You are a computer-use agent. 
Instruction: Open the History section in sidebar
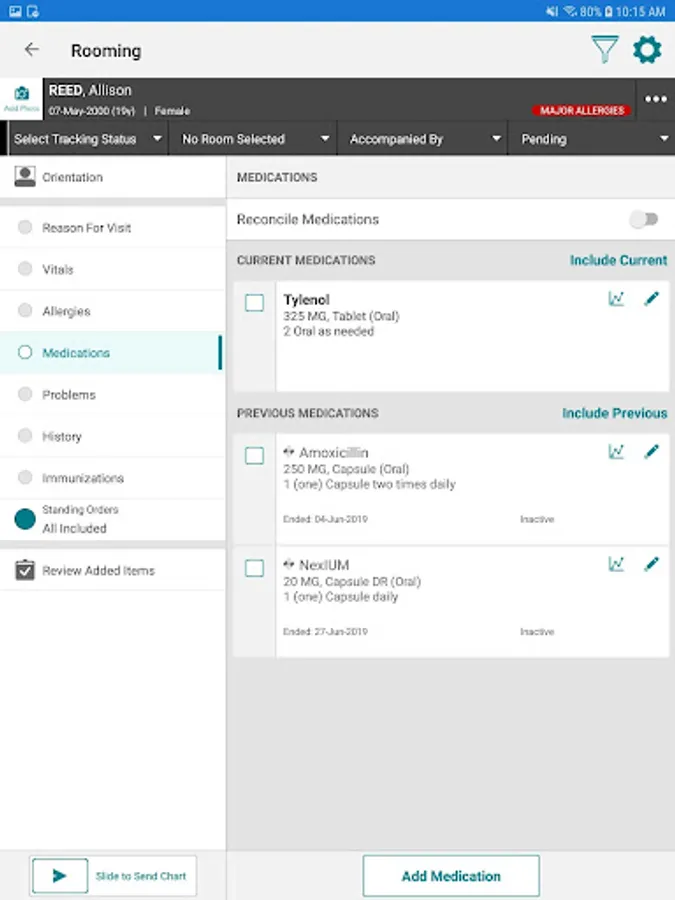112,436
